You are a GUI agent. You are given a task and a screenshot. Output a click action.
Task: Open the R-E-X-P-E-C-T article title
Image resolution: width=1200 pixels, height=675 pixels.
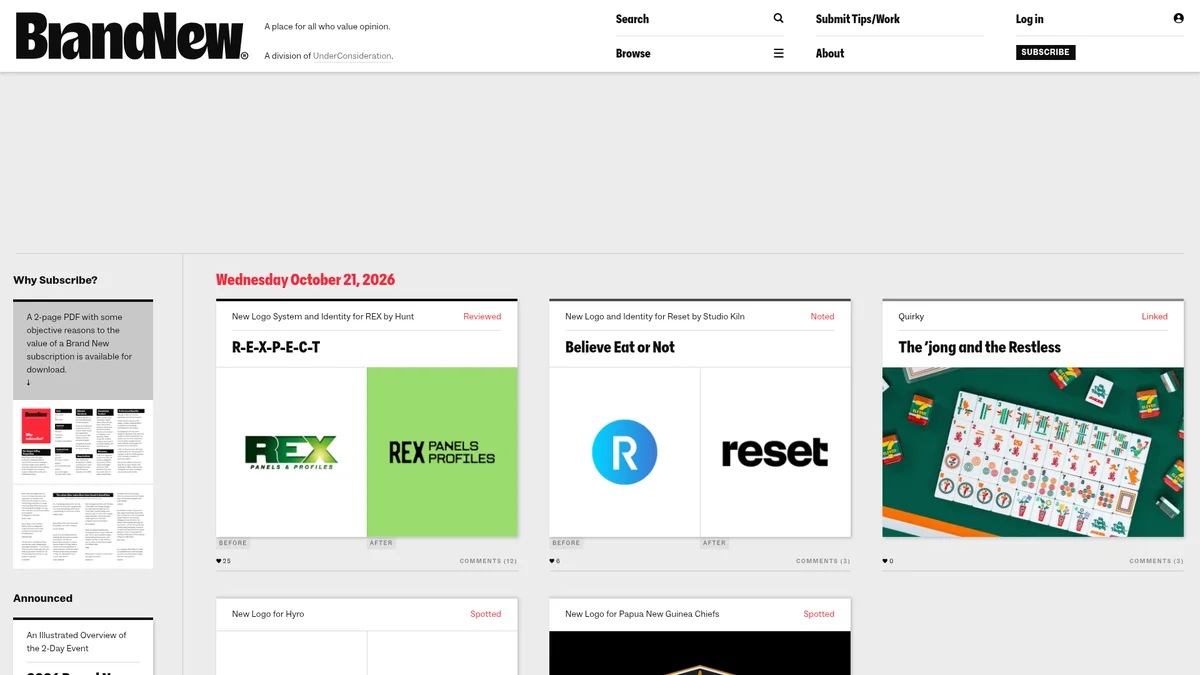[276, 347]
